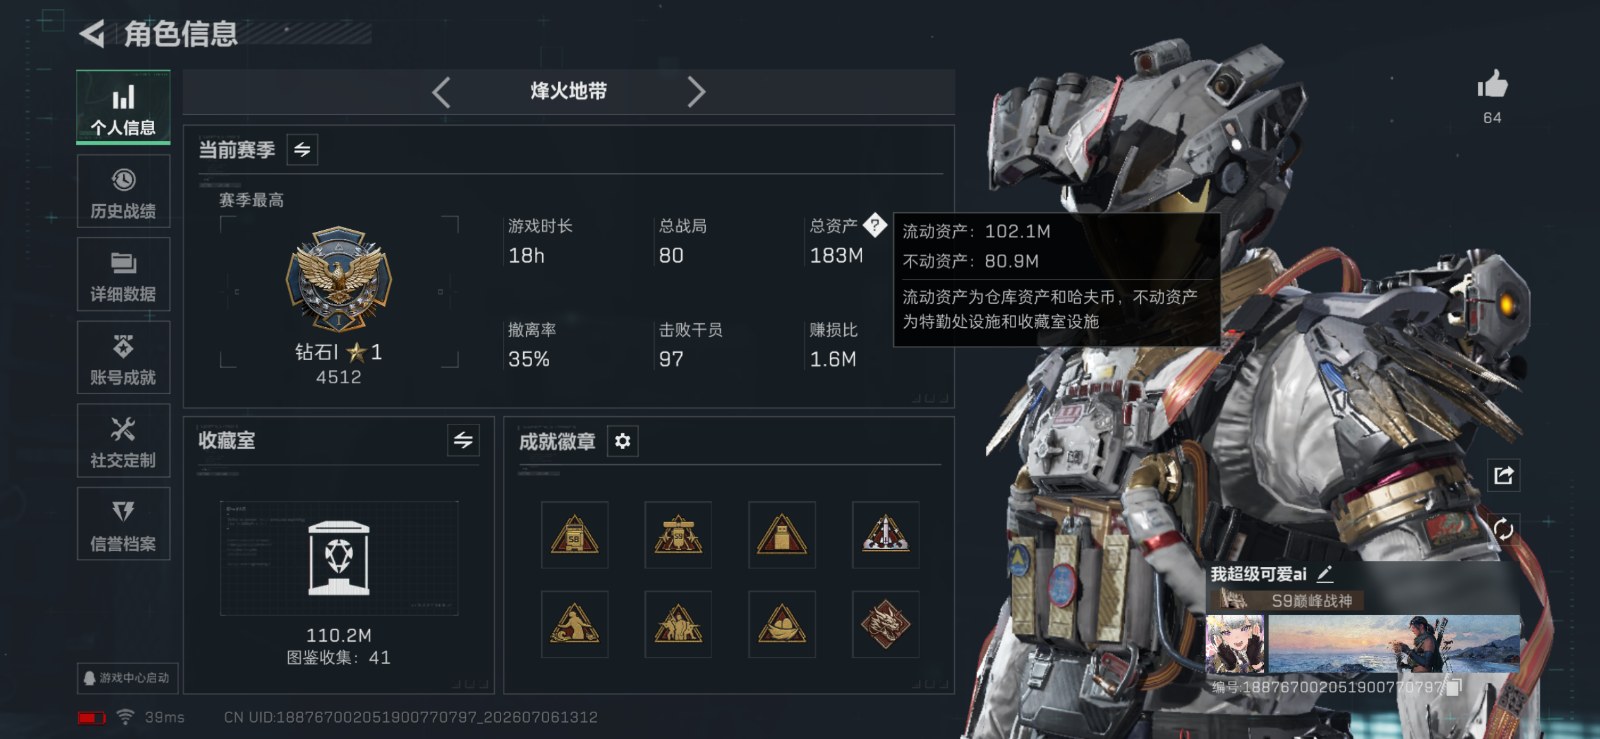Image resolution: width=1600 pixels, height=739 pixels.
Task: Rotate the character model with refresh icon
Action: coord(1503,529)
